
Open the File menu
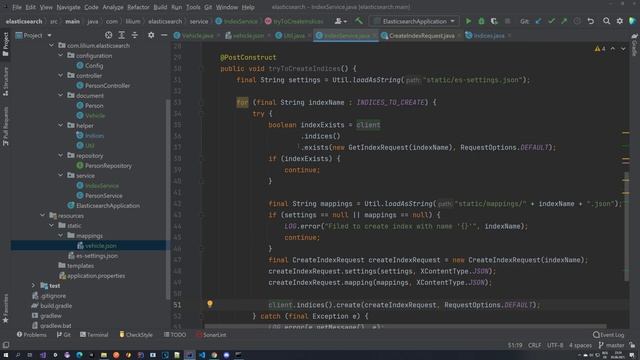pyautogui.click(x=17, y=7)
